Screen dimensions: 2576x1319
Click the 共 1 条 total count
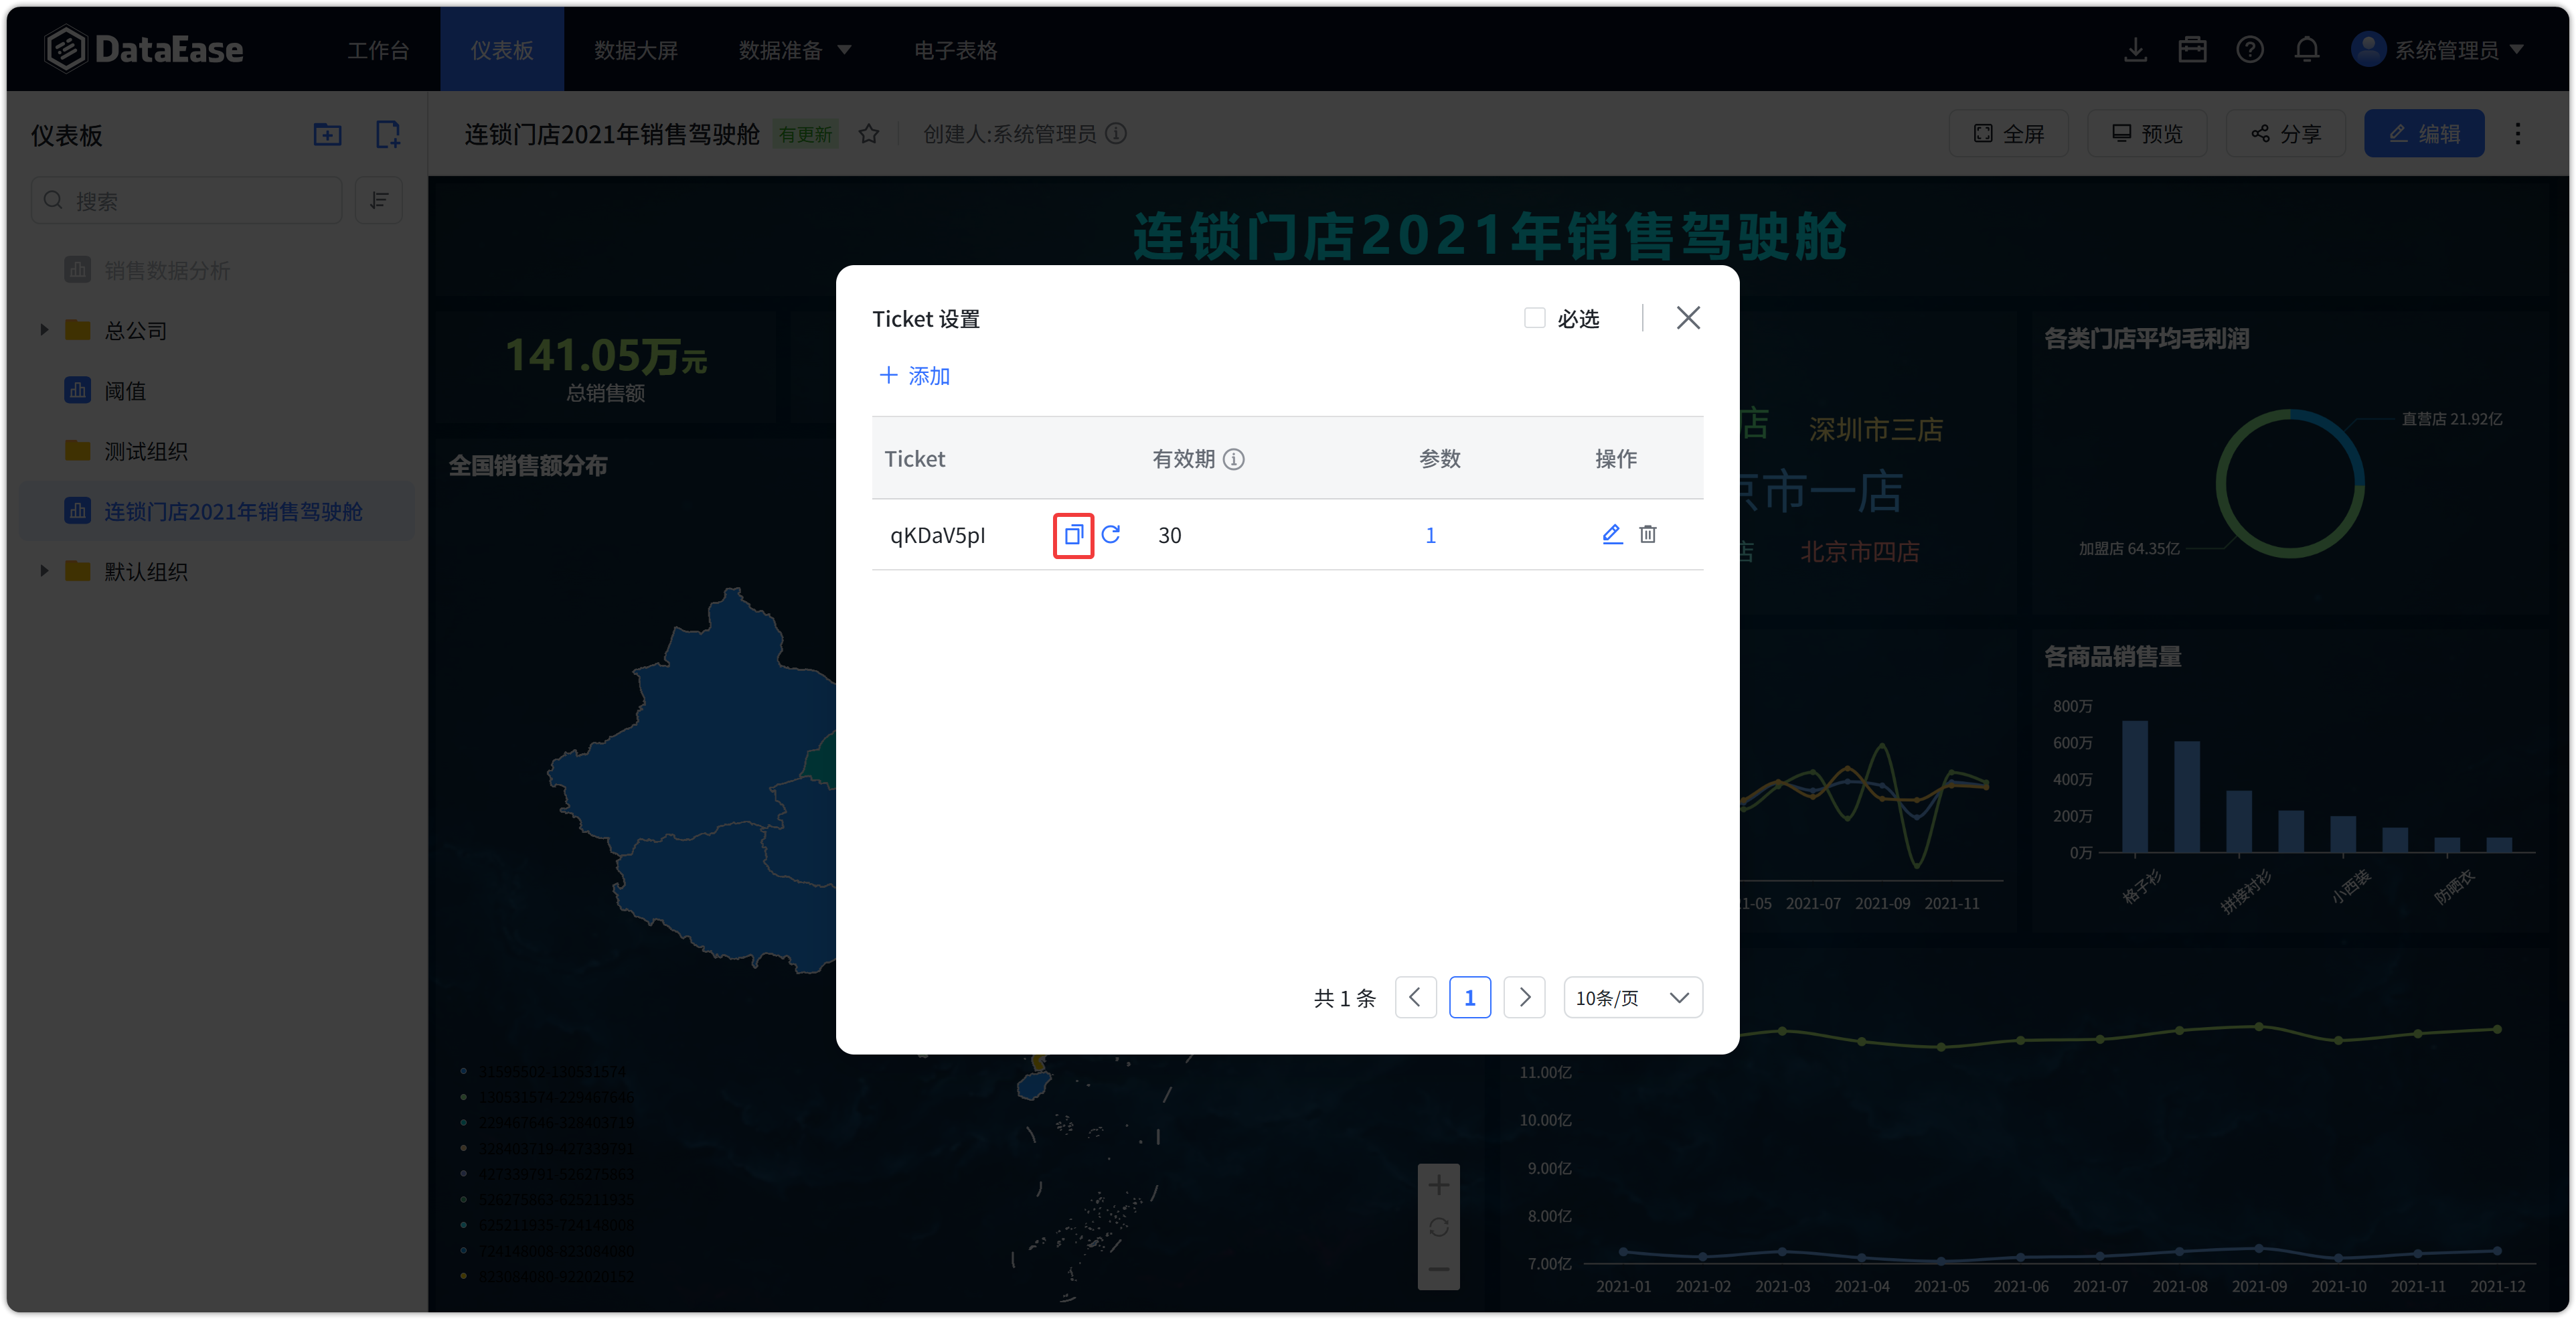[x=1345, y=998]
